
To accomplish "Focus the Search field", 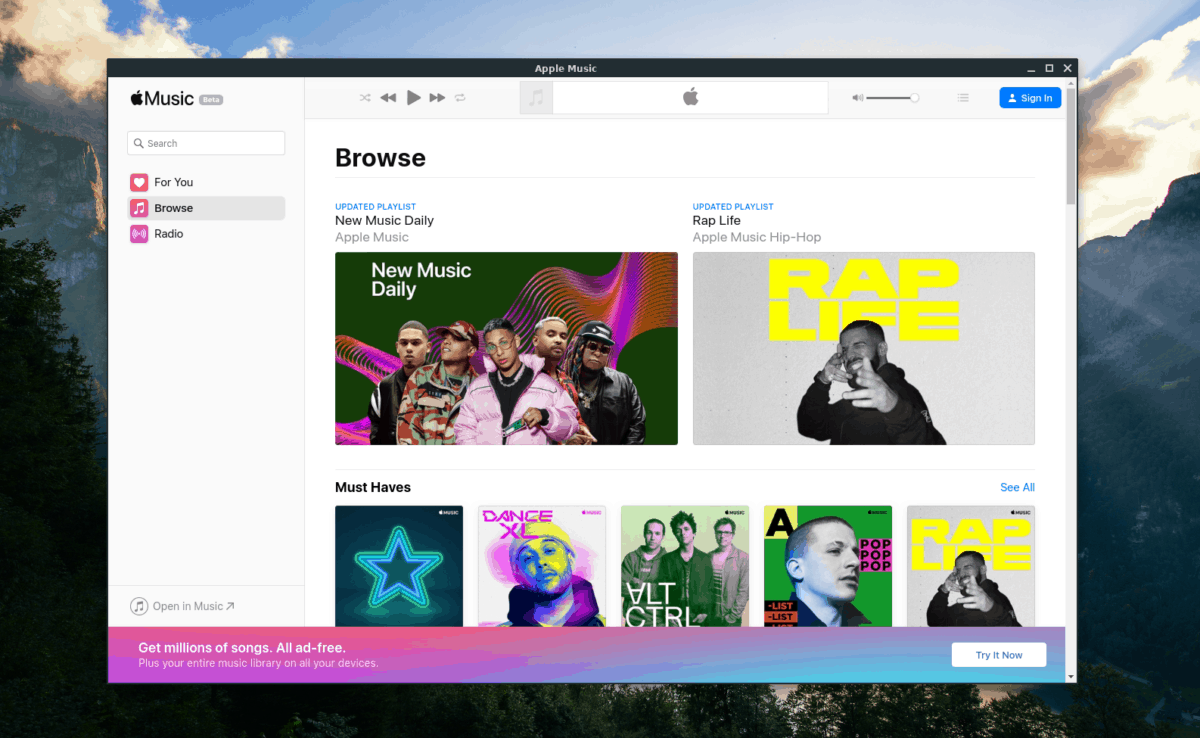I will [x=206, y=143].
